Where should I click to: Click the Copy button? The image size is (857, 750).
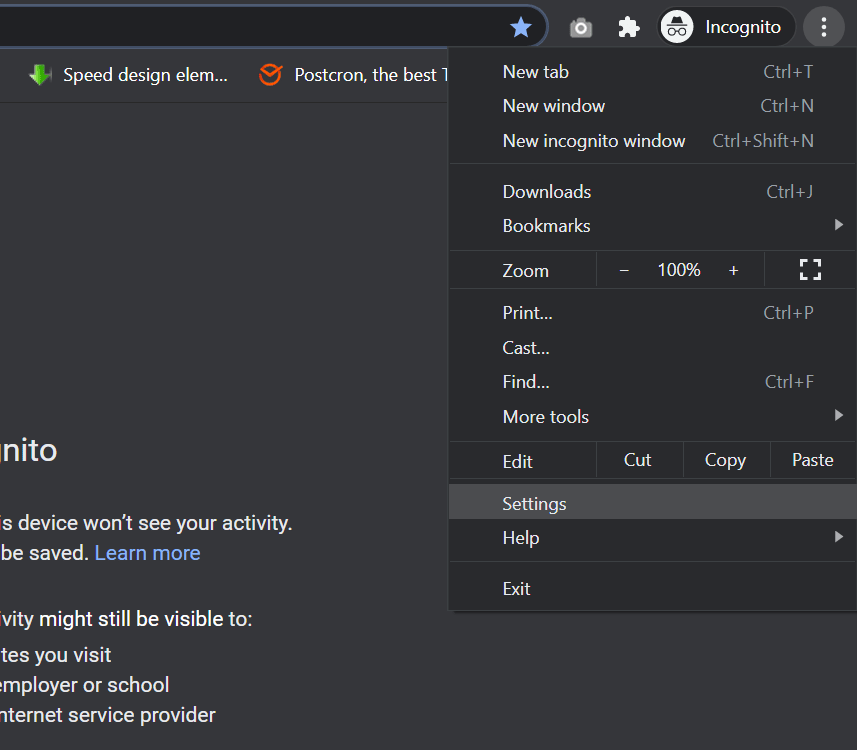(x=725, y=460)
